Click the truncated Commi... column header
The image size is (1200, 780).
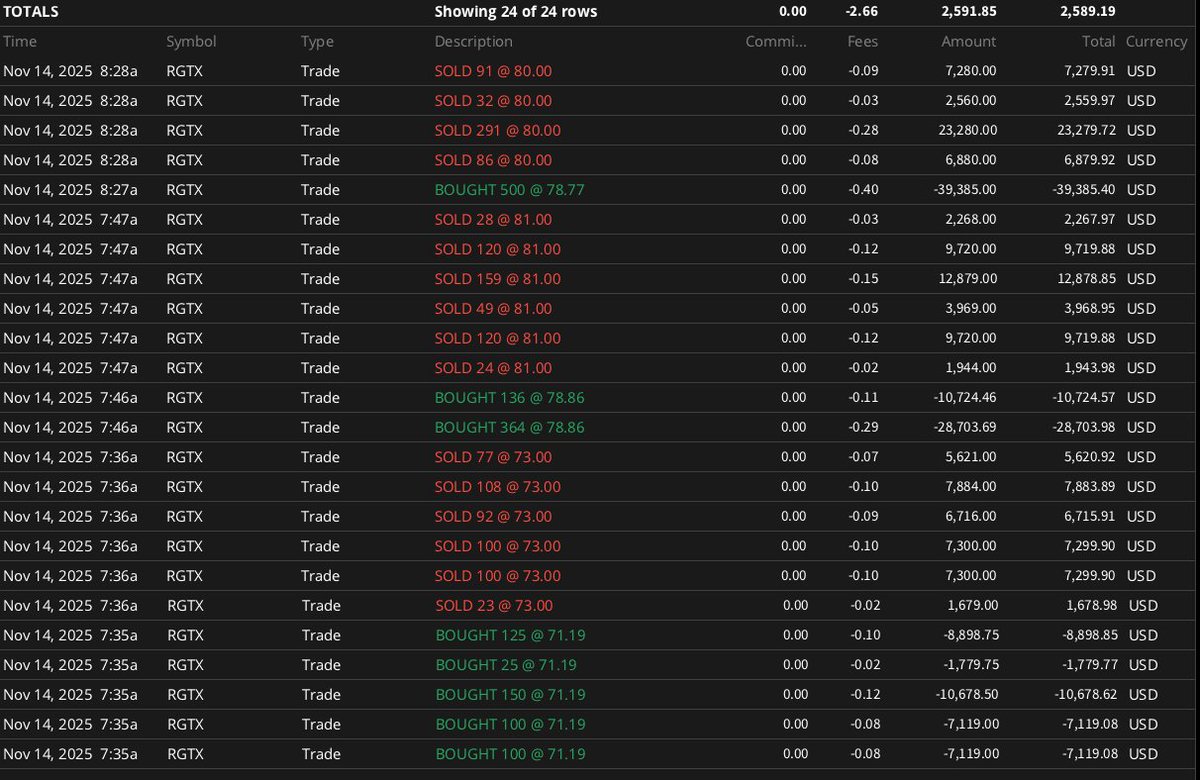click(x=776, y=42)
